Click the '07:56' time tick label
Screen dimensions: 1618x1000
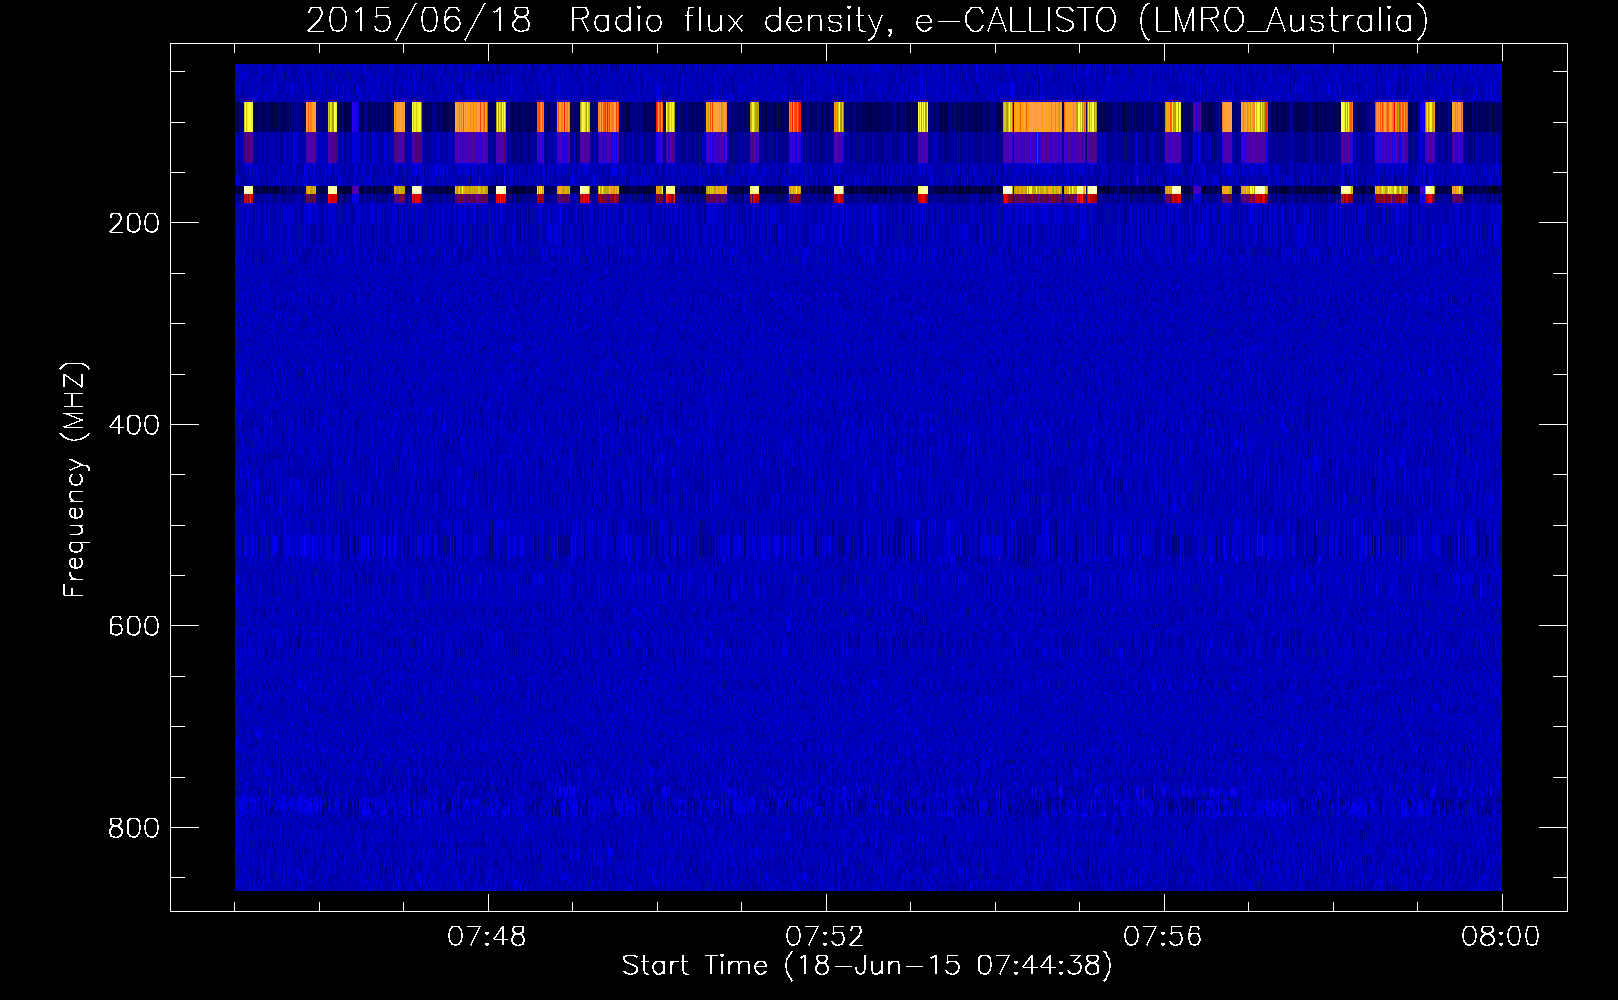coord(1163,937)
